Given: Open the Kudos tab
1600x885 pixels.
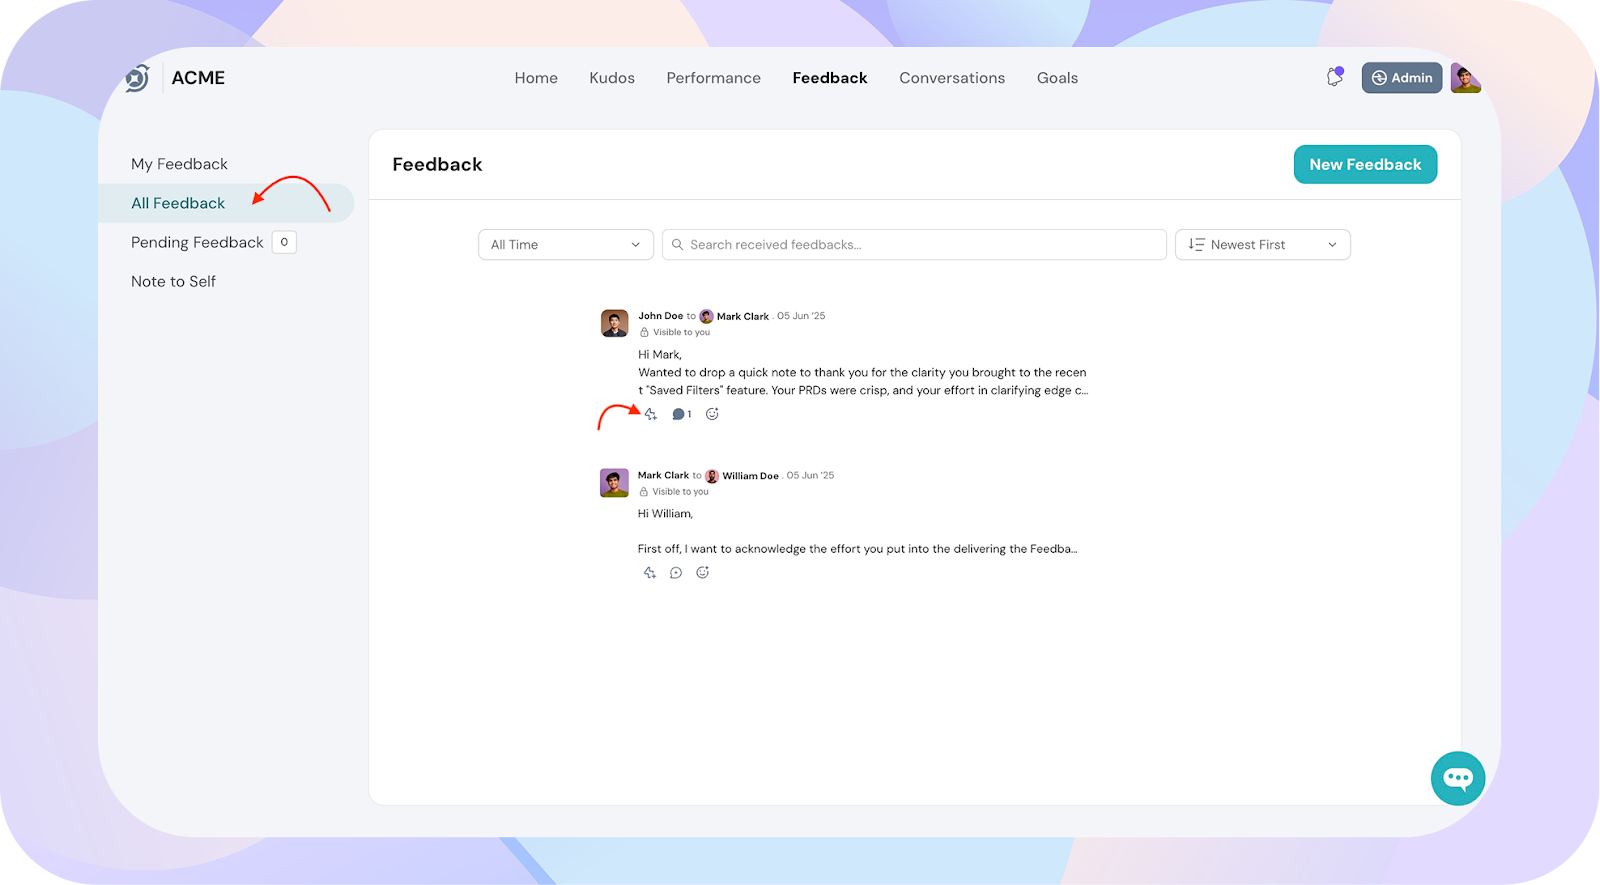Looking at the screenshot, I should tap(612, 78).
